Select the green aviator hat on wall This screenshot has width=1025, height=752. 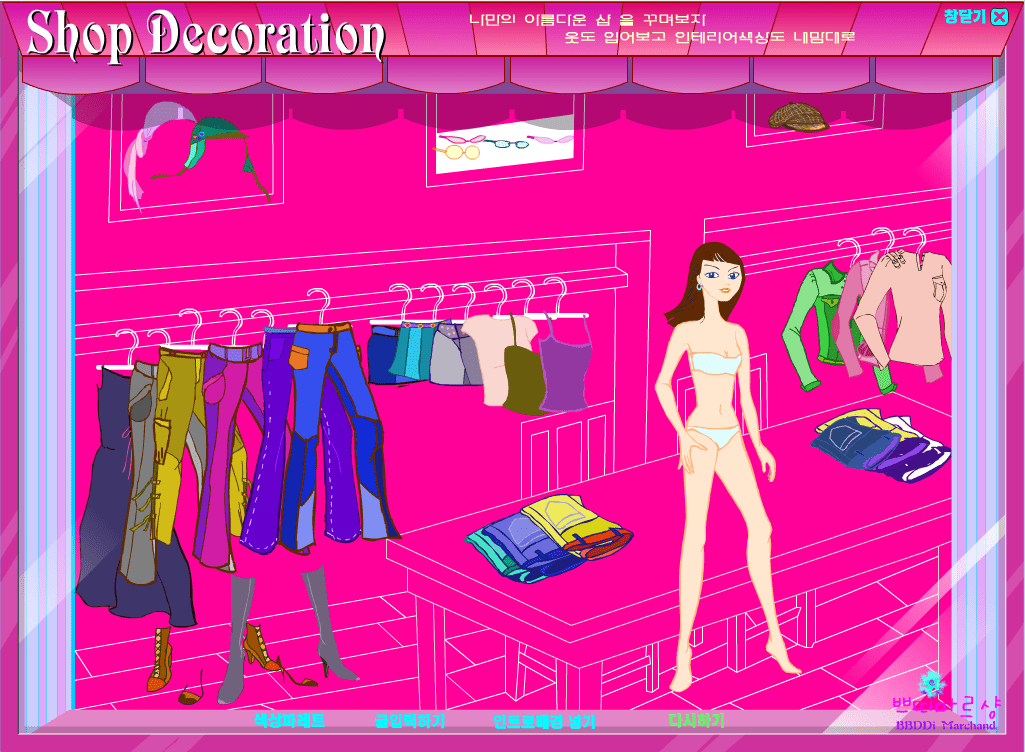coord(216,150)
